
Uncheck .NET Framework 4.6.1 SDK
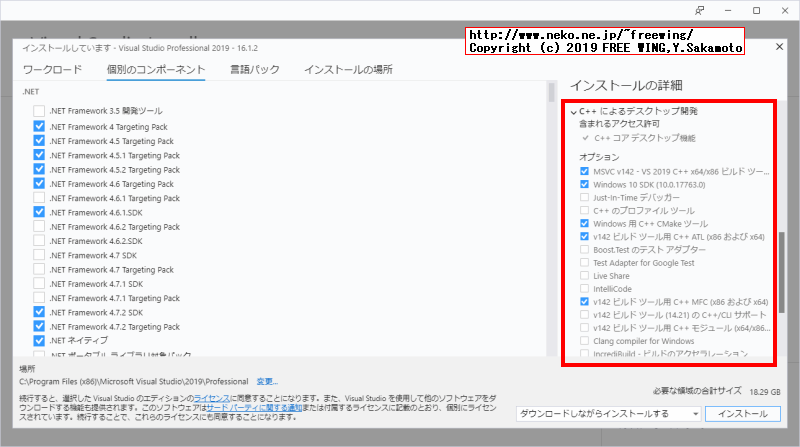(x=39, y=212)
